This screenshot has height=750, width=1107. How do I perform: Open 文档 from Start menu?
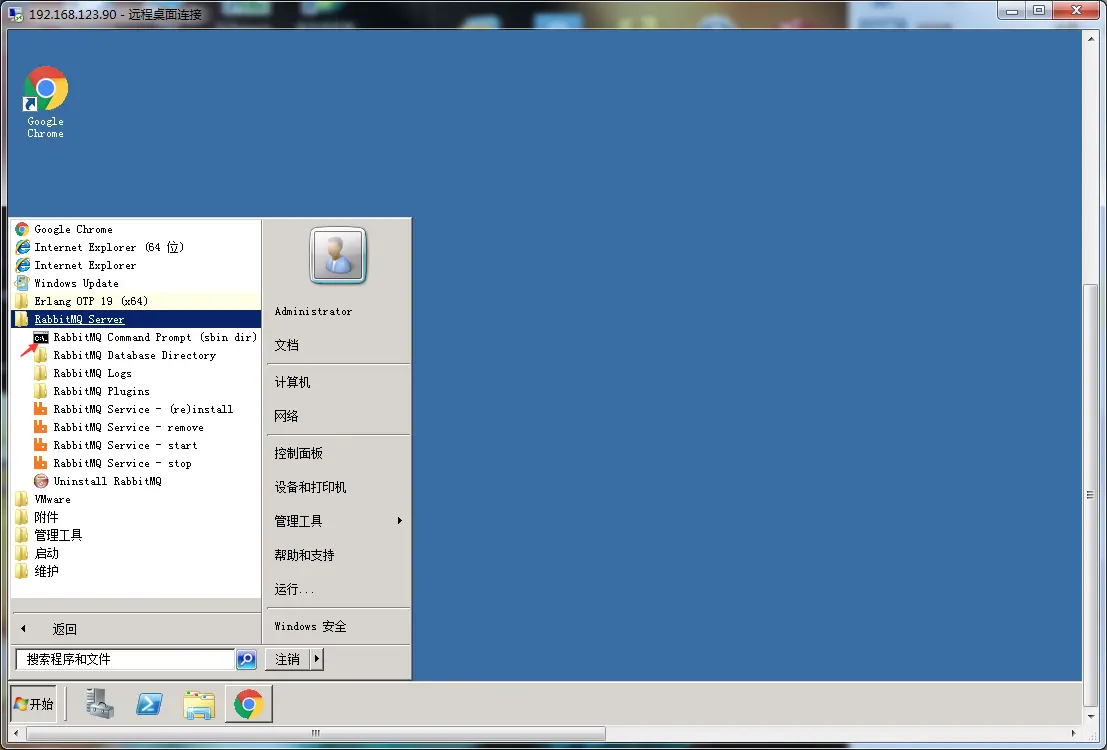point(339,345)
